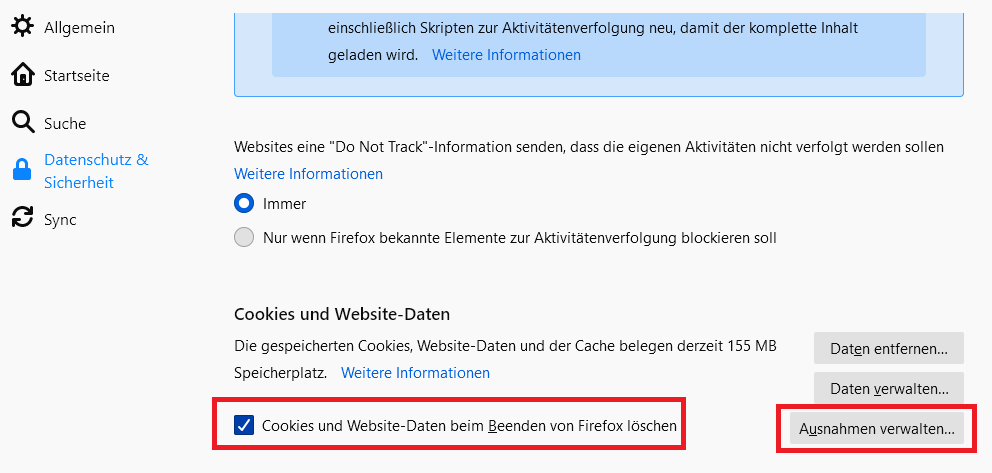Image resolution: width=992 pixels, height=473 pixels.
Task: Select 'Nur wenn Firefox bekannte Elemente' radio option
Action: [244, 238]
